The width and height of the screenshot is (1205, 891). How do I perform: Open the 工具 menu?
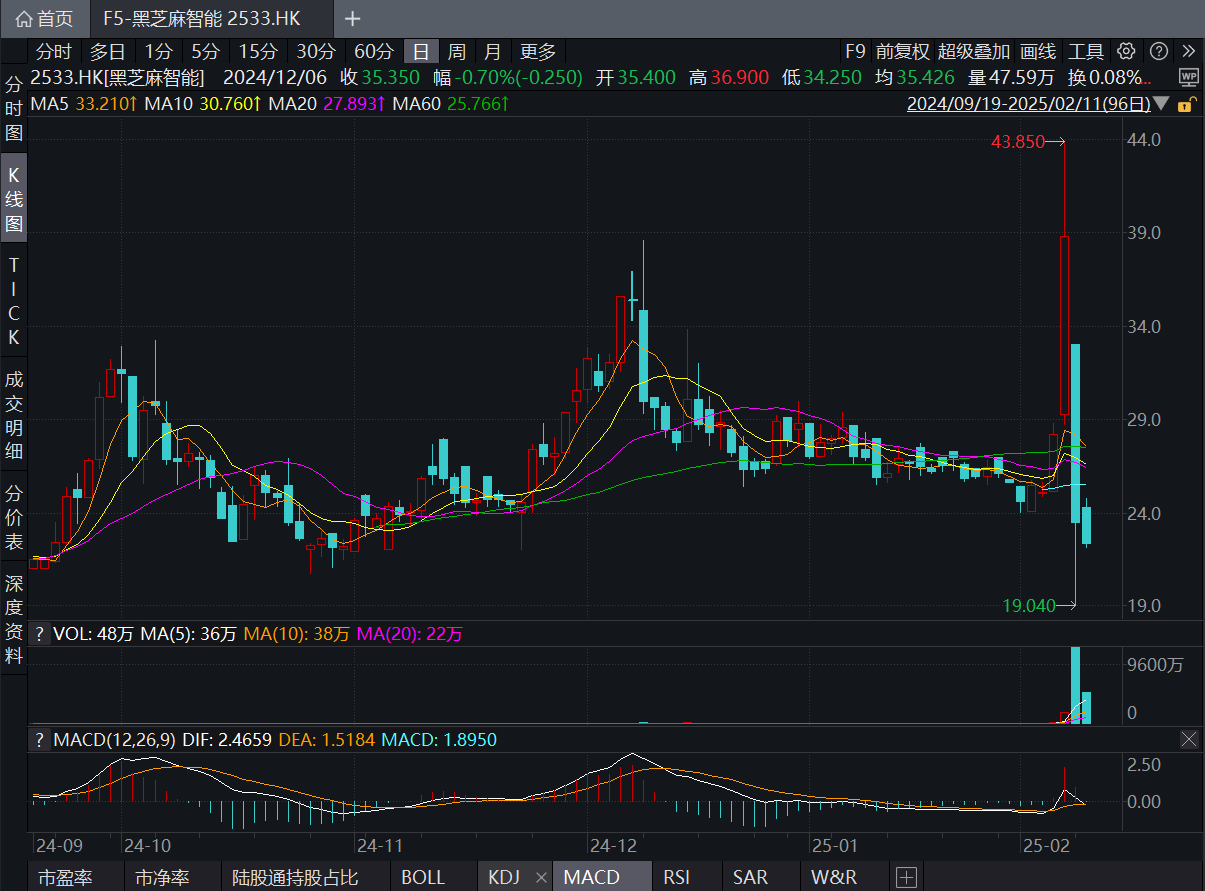point(1086,52)
